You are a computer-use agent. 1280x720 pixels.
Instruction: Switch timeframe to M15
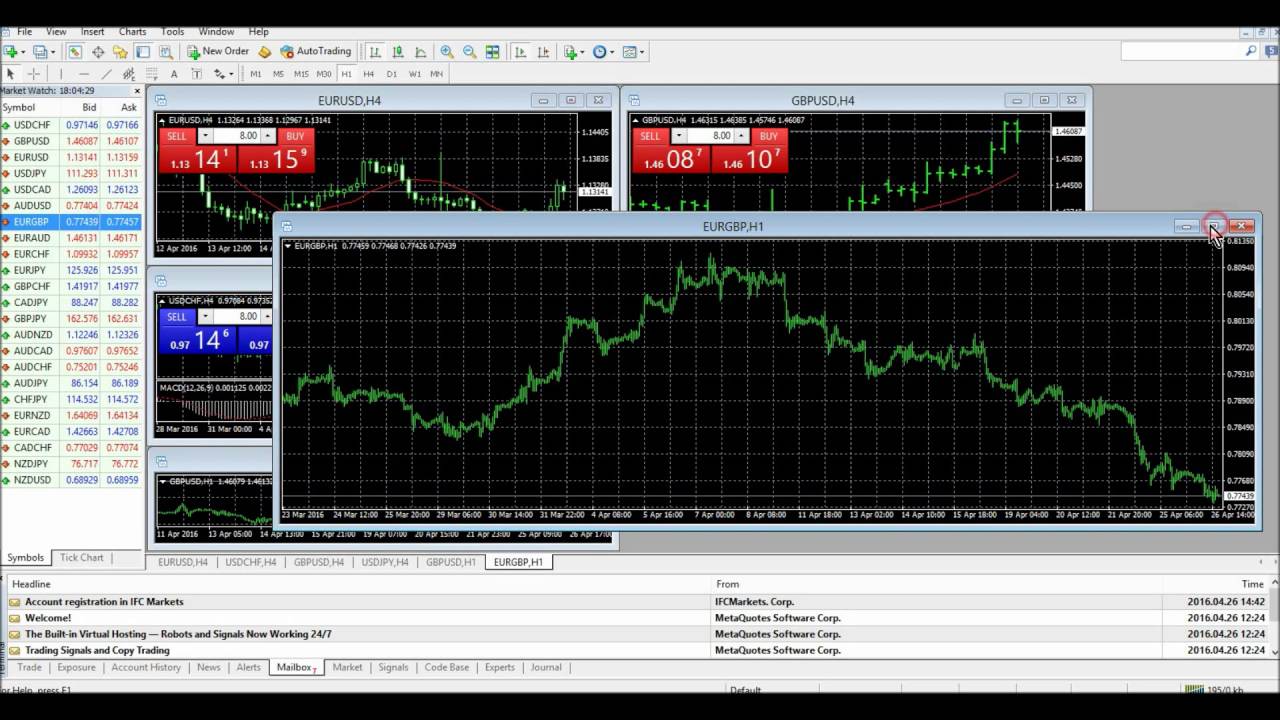point(301,74)
